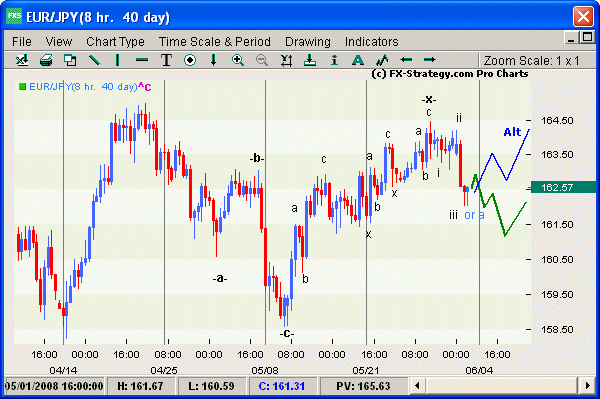The image size is (600, 399).
Task: Close the EUR/JPY chart window
Action: 583,16
